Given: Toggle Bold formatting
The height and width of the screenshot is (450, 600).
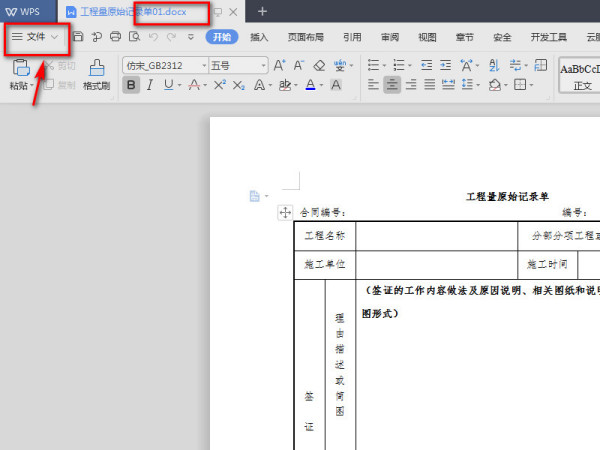Looking at the screenshot, I should (x=131, y=85).
